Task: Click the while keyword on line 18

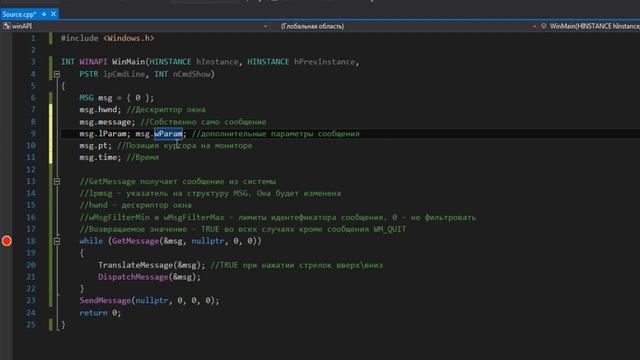Action: point(91,241)
